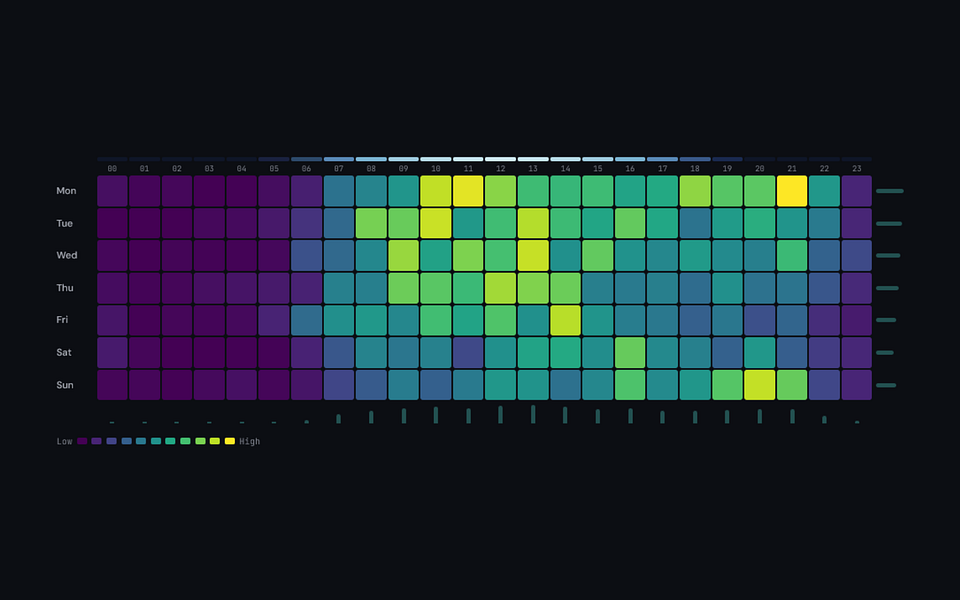Viewport: 960px width, 600px height.
Task: Click the Monday 18:00 heatmap cell
Action: 695,191
